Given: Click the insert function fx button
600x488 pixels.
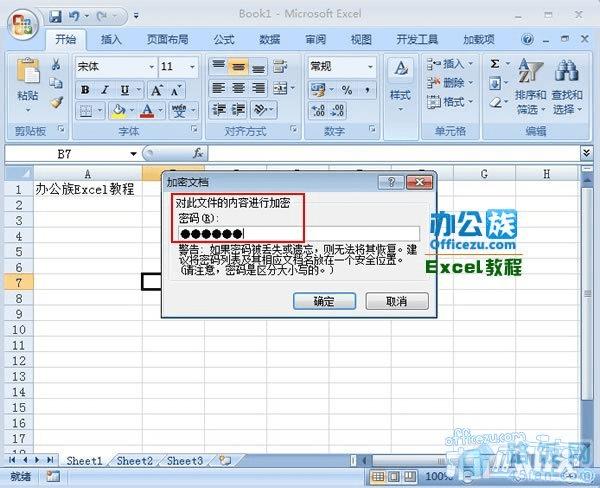Looking at the screenshot, I should click(x=198, y=153).
